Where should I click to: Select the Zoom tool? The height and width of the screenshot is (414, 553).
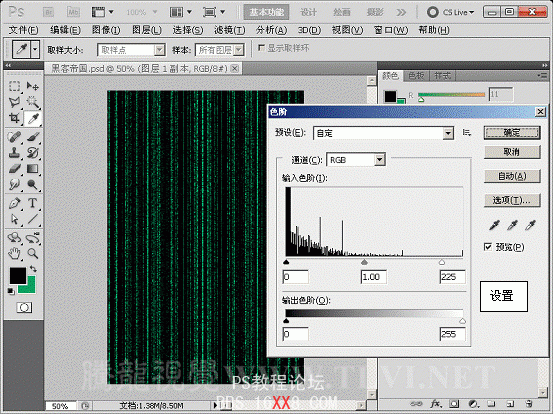(32, 253)
